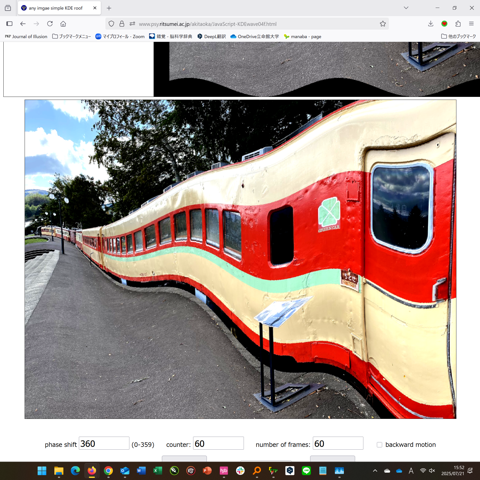Open 'Journal of Illusion' bookmark
Viewport: 480px width, 480px height.
26,36
